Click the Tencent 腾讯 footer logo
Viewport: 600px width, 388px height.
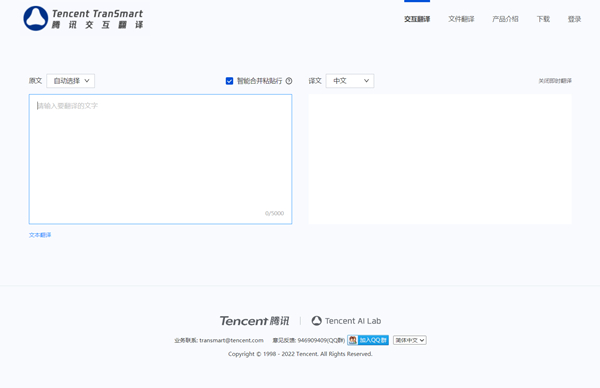coord(254,321)
